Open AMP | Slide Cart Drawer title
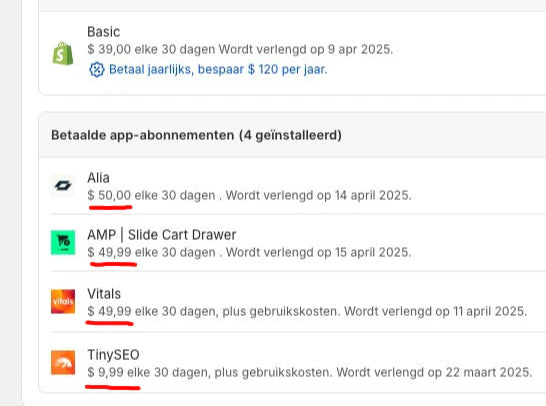Screen dimensions: 546x406 [162, 235]
